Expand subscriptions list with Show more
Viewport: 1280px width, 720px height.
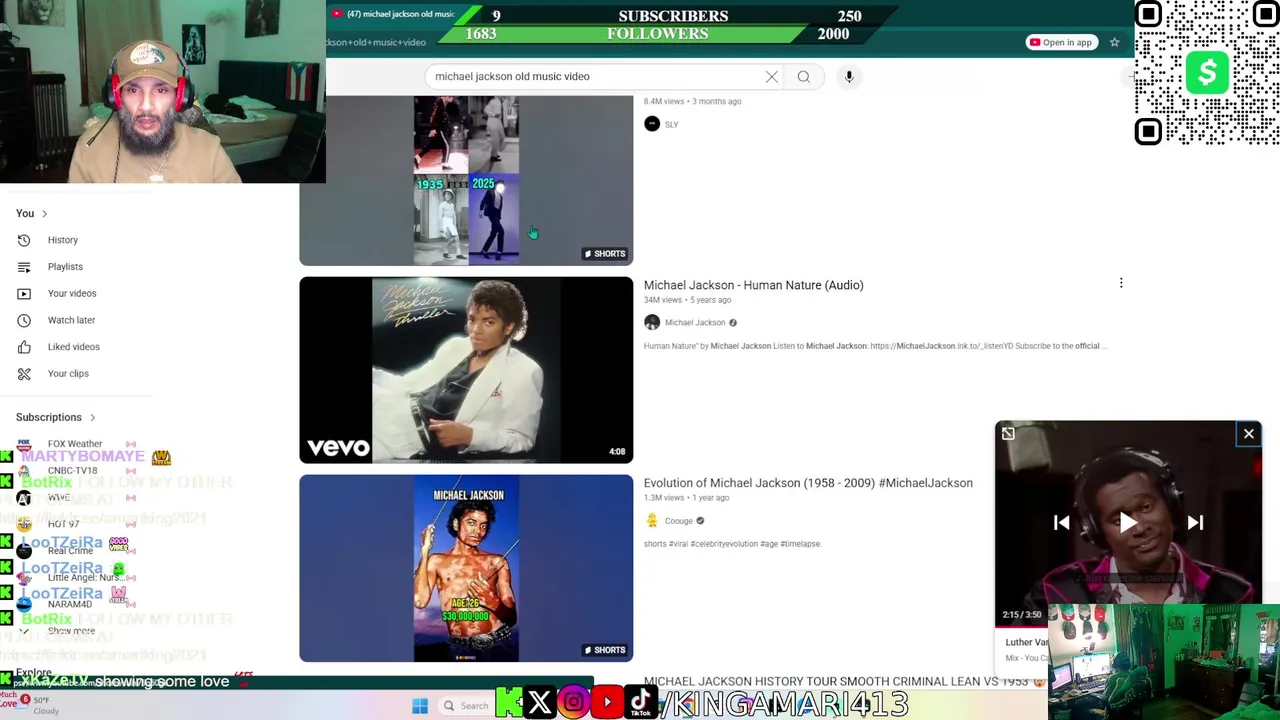(71, 631)
